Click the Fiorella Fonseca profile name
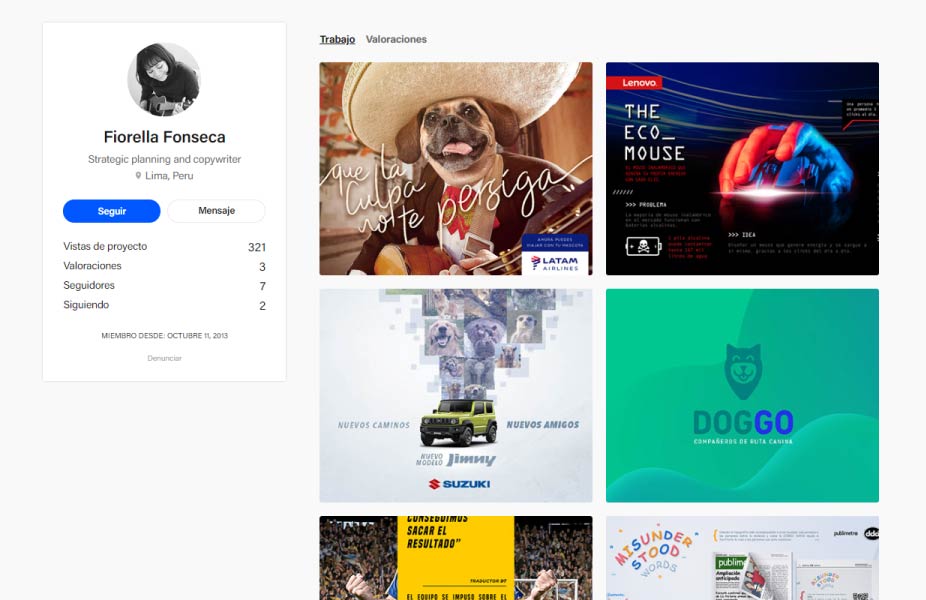The height and width of the screenshot is (600, 926). tap(164, 137)
